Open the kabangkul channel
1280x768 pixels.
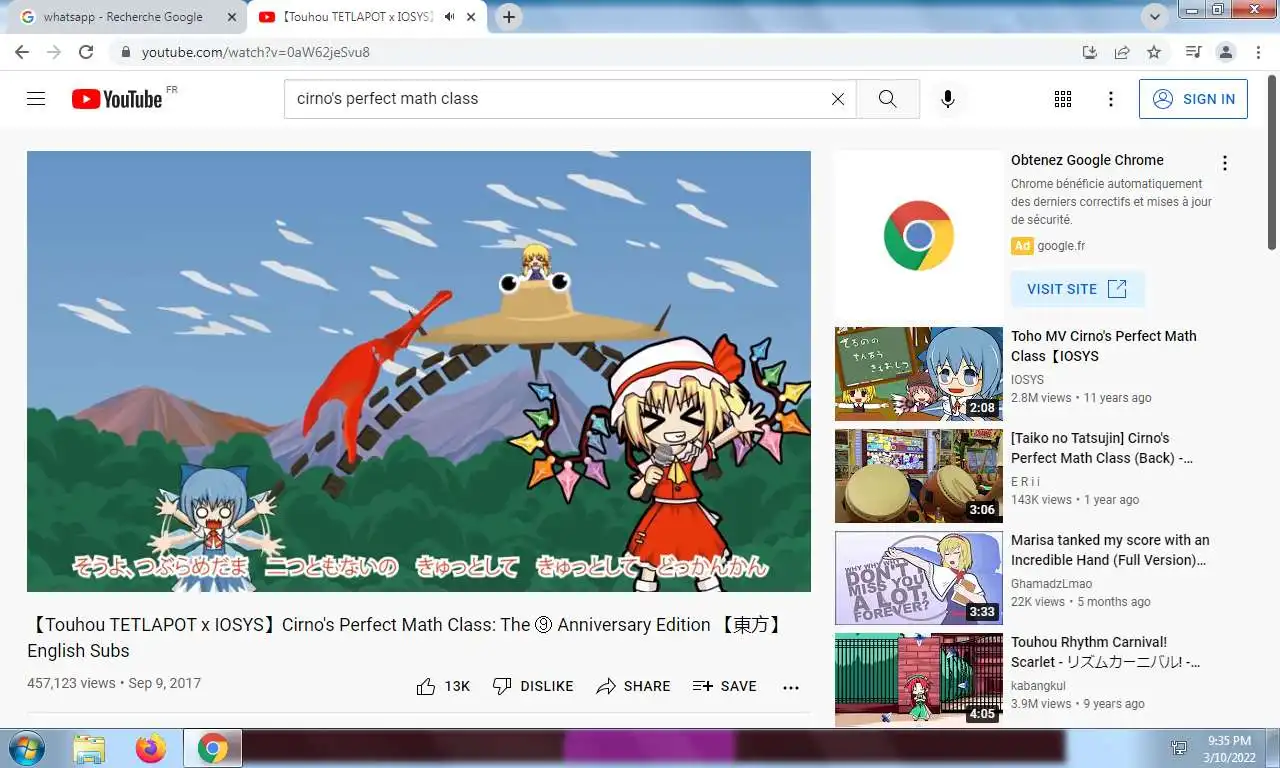[x=1038, y=686]
